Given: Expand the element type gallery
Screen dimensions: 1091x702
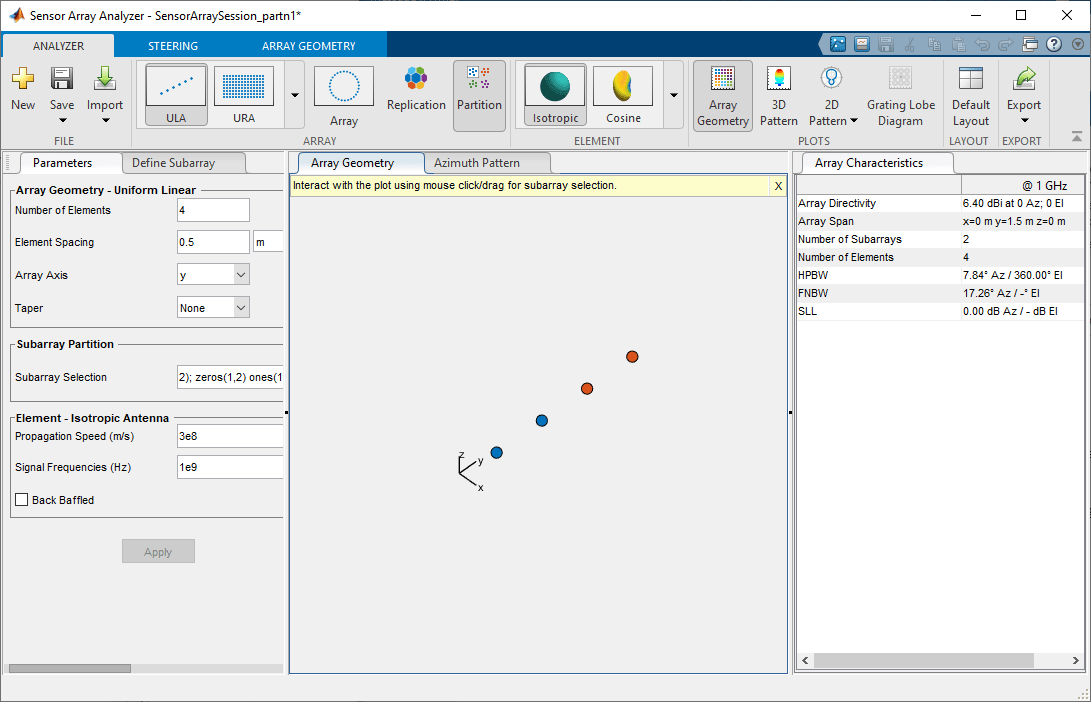Looking at the screenshot, I should [674, 95].
